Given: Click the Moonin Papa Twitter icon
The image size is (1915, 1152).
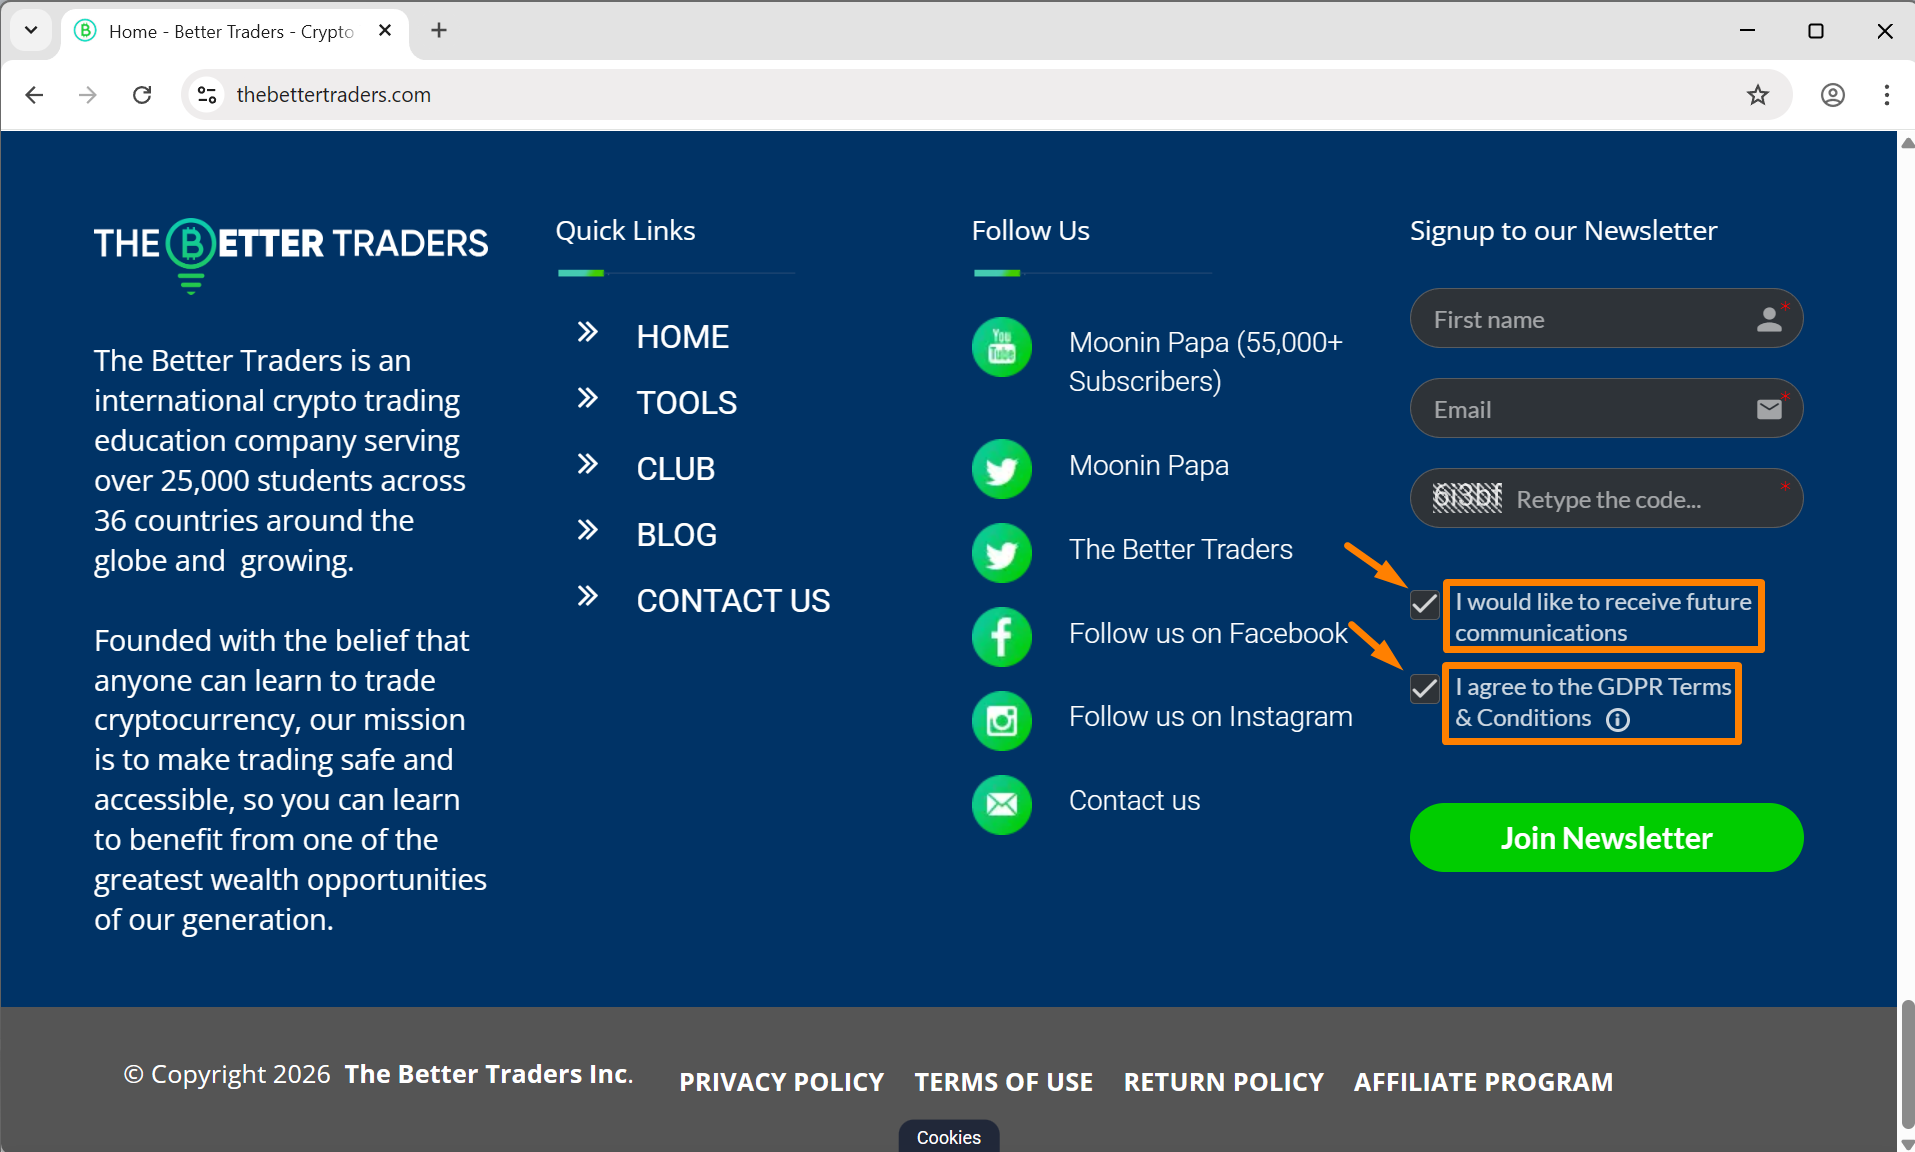Looking at the screenshot, I should pyautogui.click(x=1001, y=469).
